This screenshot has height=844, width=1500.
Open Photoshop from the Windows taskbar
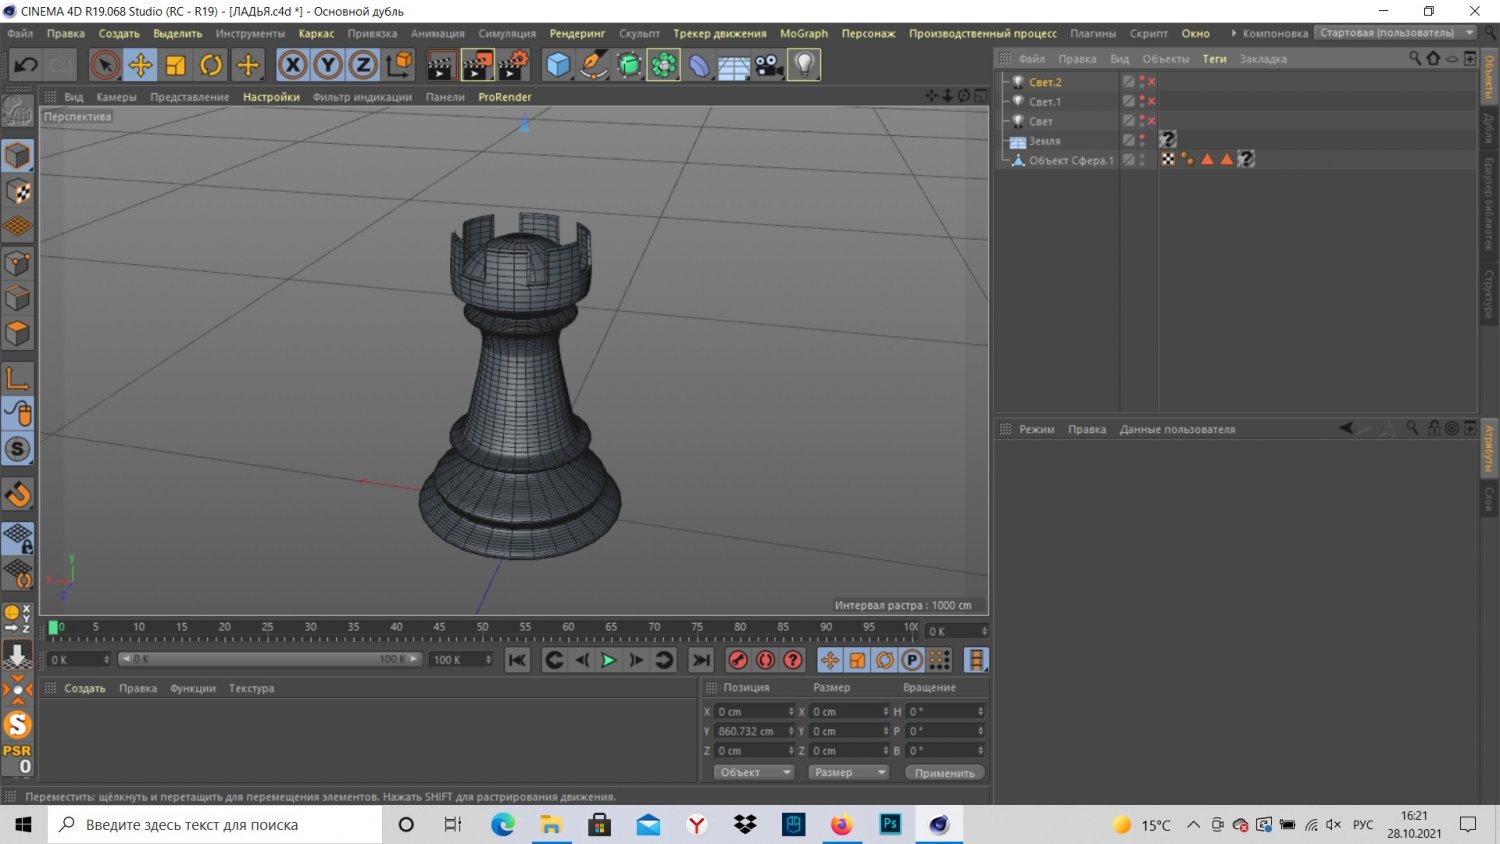pos(890,825)
